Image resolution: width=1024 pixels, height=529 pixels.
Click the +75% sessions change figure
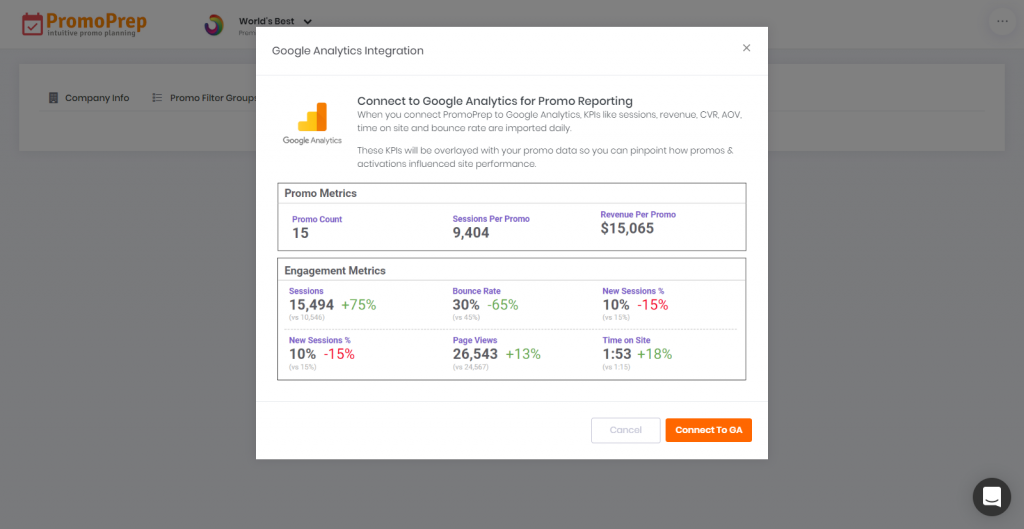point(359,305)
